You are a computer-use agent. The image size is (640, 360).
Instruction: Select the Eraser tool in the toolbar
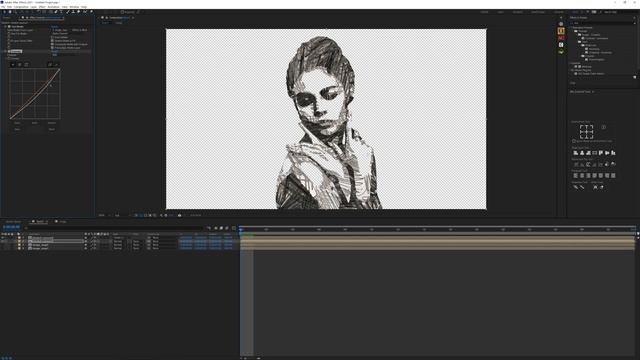tap(78, 12)
